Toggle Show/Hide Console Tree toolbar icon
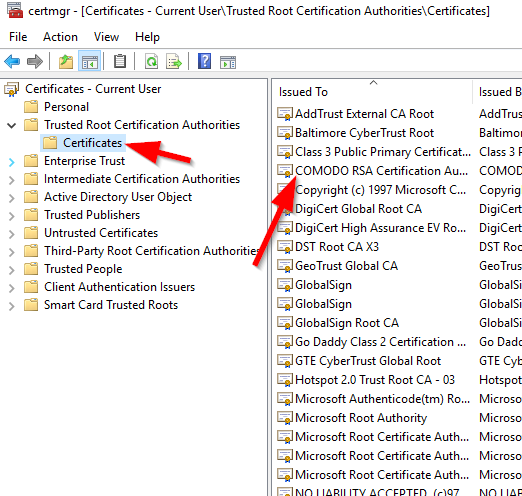 click(x=90, y=61)
